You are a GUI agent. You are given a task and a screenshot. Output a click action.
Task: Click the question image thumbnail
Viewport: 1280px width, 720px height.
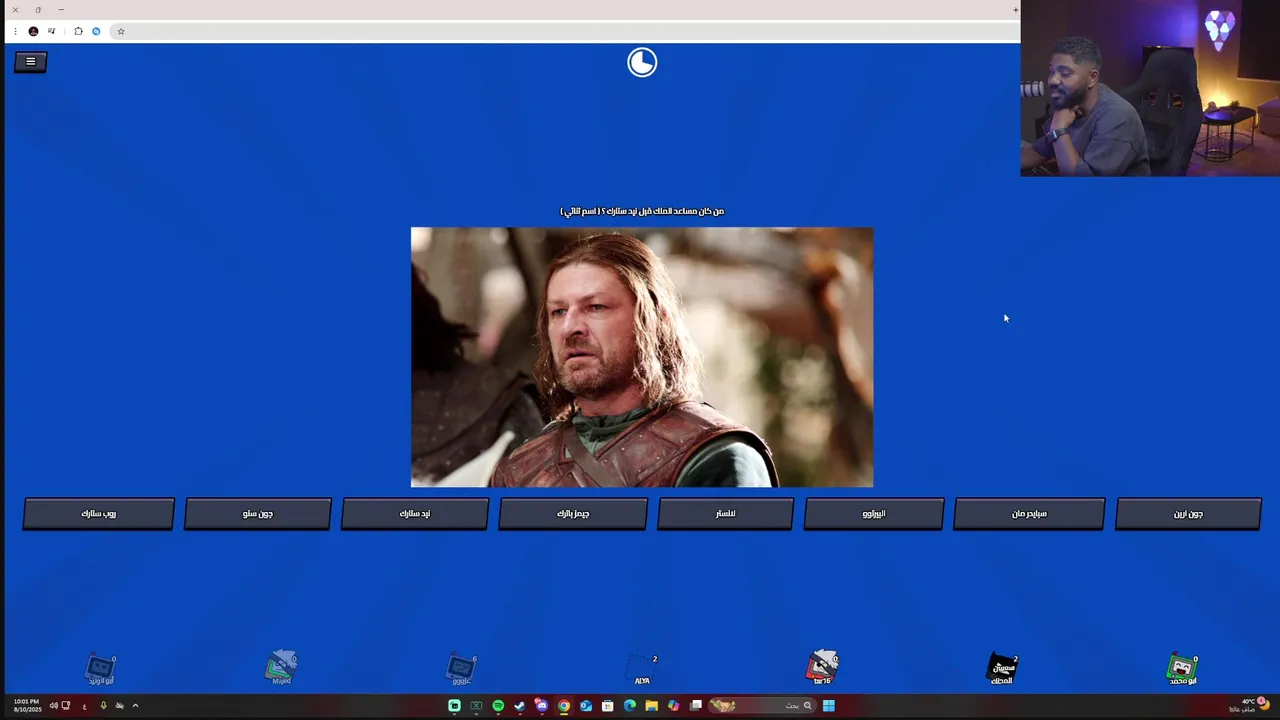tap(642, 357)
